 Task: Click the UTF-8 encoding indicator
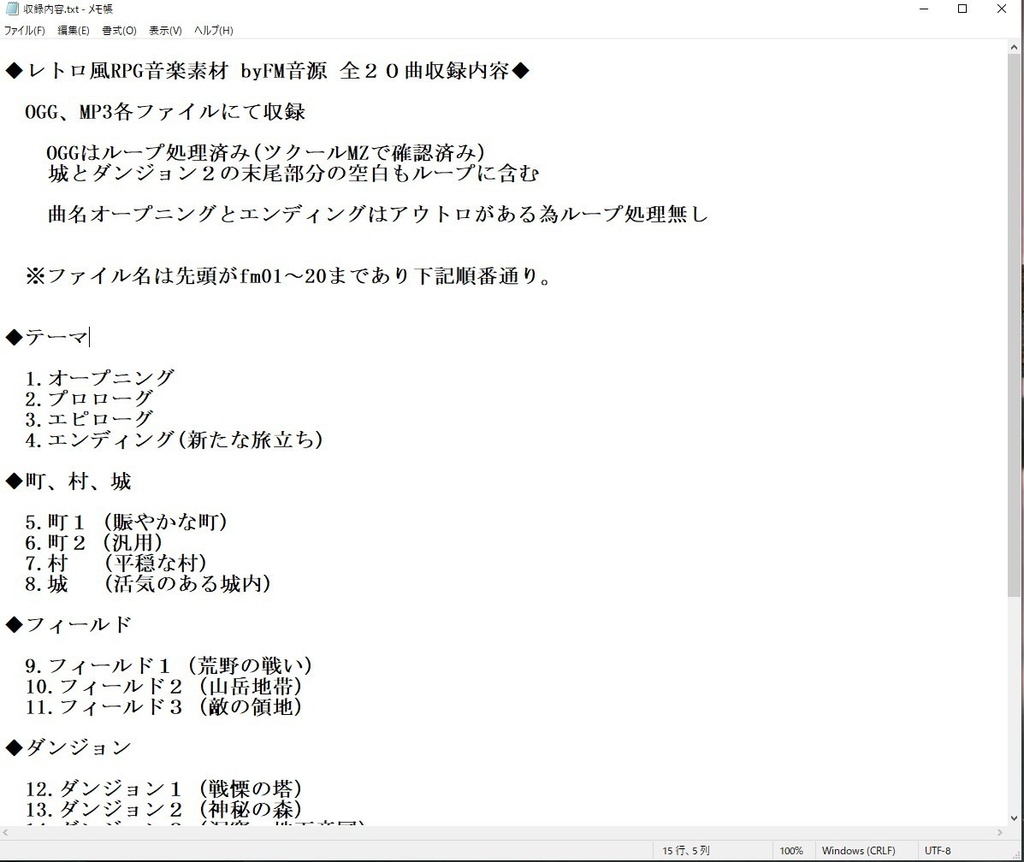938,850
